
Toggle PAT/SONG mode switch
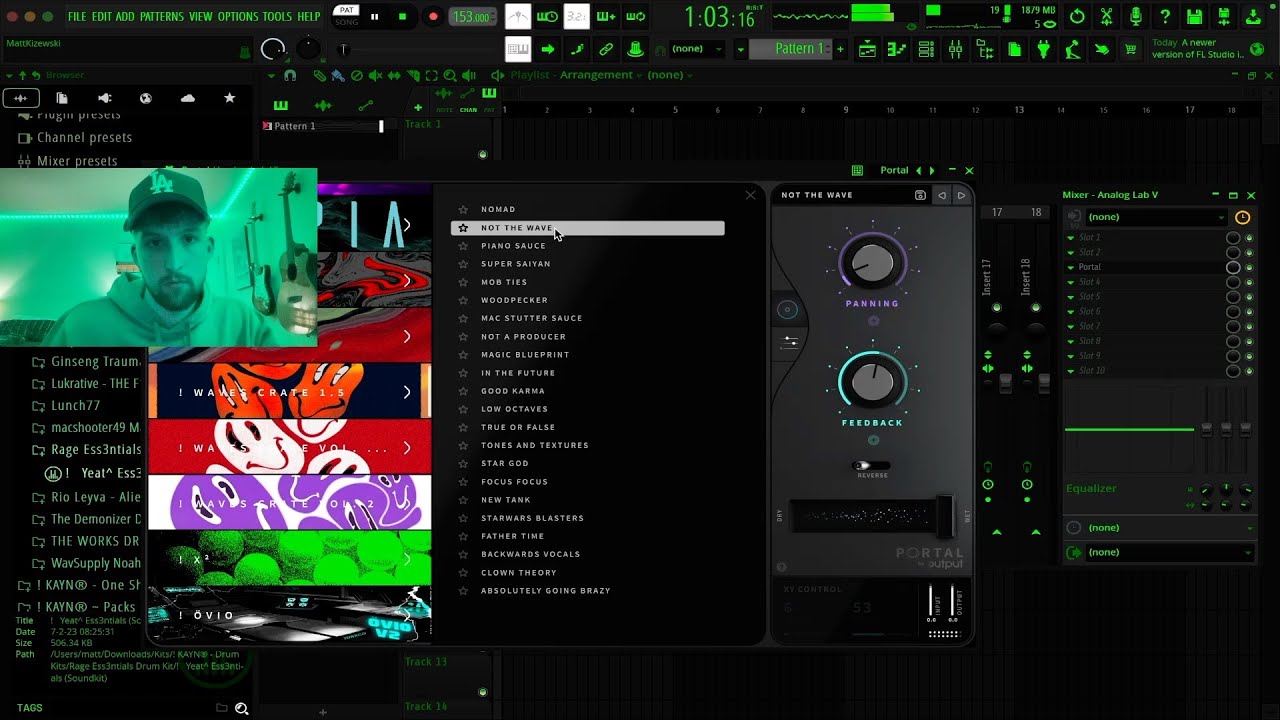(x=346, y=16)
